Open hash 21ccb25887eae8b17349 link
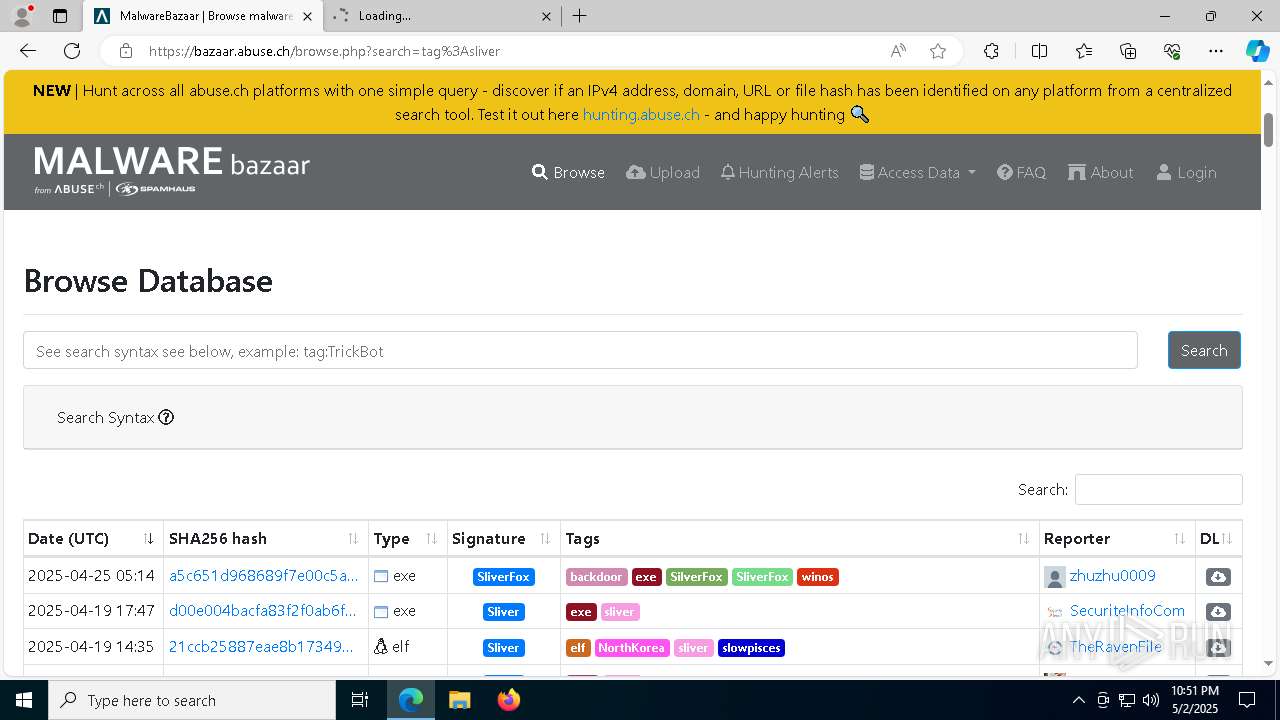Image resolution: width=1280 pixels, height=720 pixels. point(261,647)
